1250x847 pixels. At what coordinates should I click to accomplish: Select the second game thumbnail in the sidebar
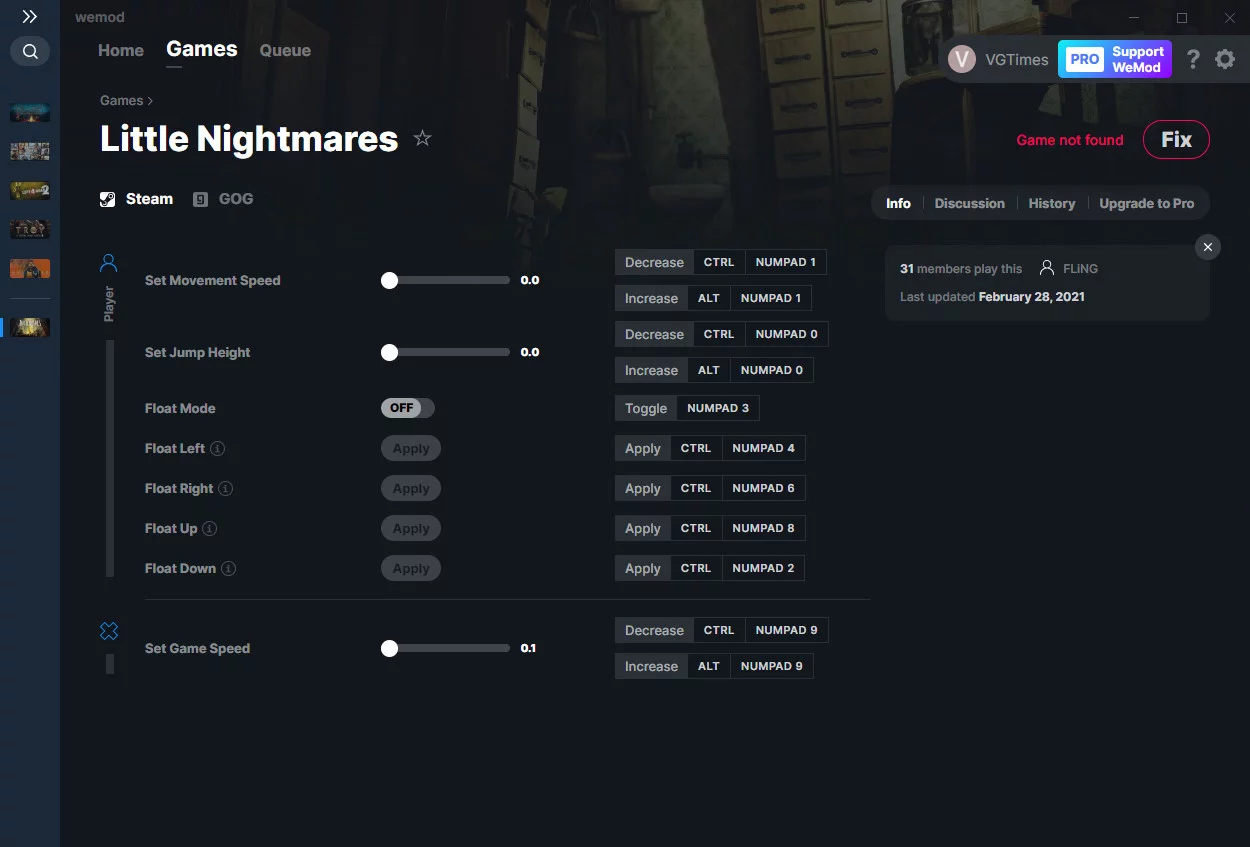[30, 152]
